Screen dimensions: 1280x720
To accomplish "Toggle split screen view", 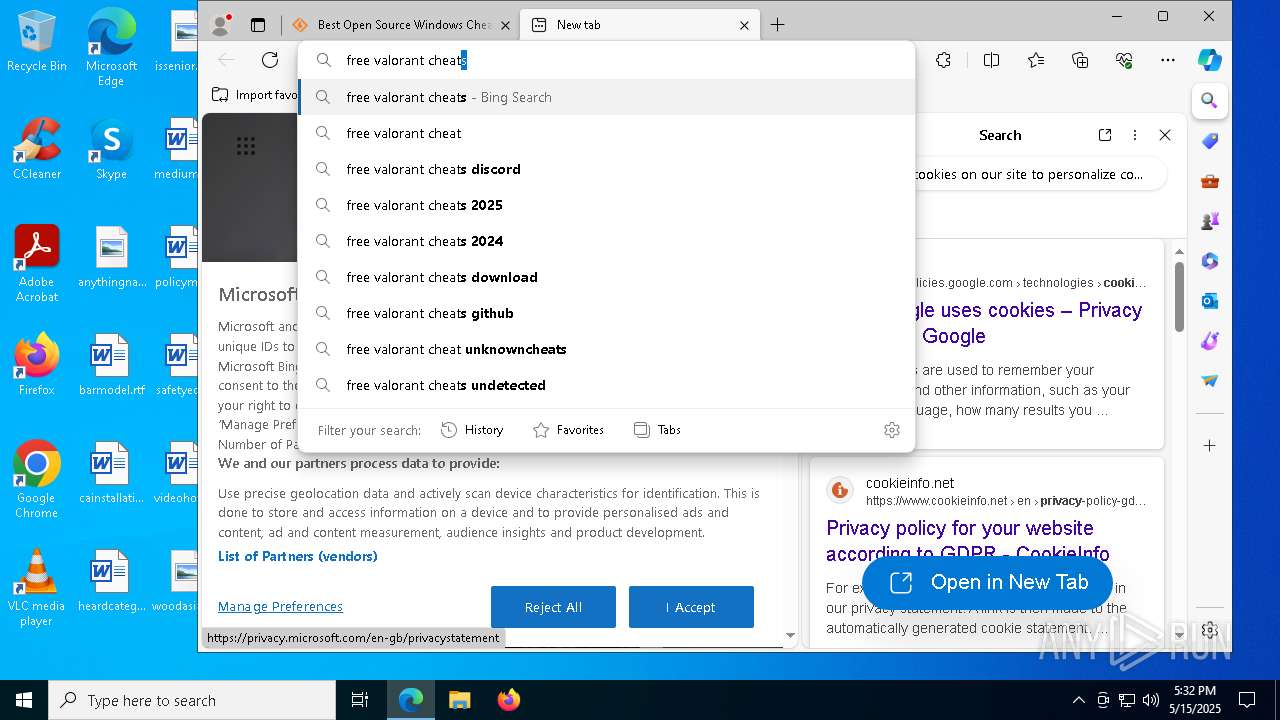I will [991, 60].
